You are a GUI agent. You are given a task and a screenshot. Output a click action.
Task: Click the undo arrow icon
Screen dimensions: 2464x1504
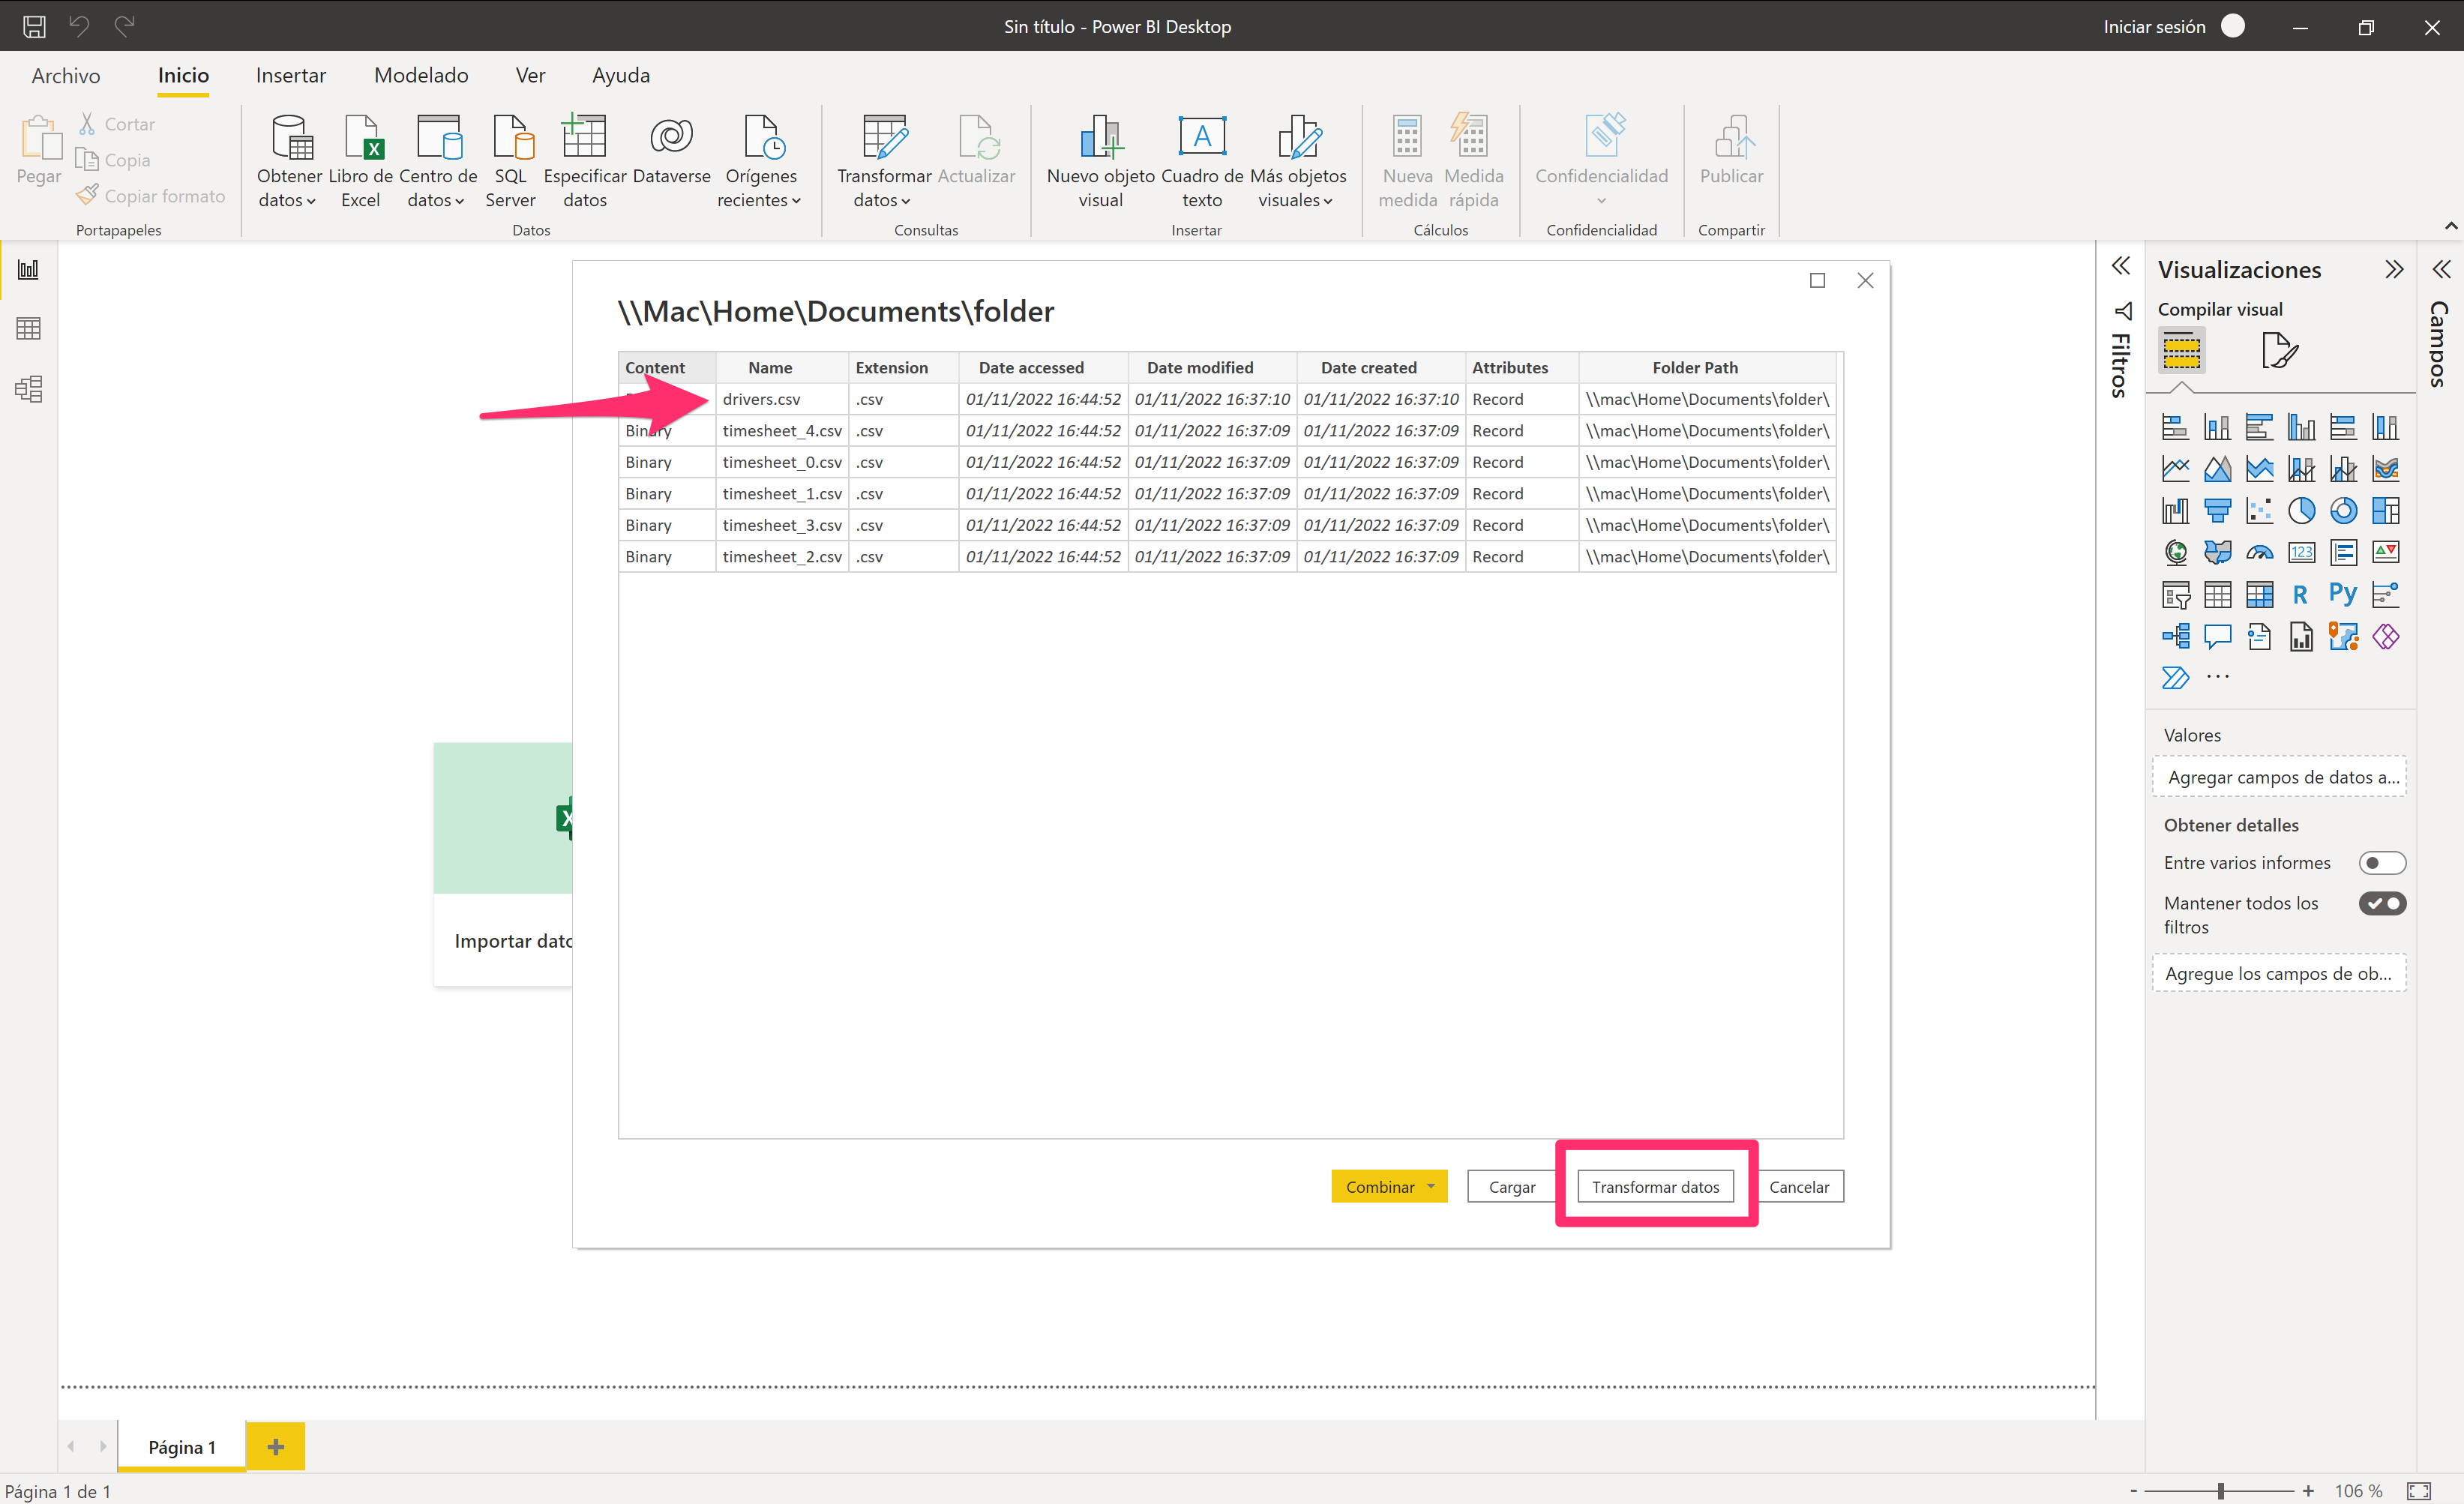[79, 26]
